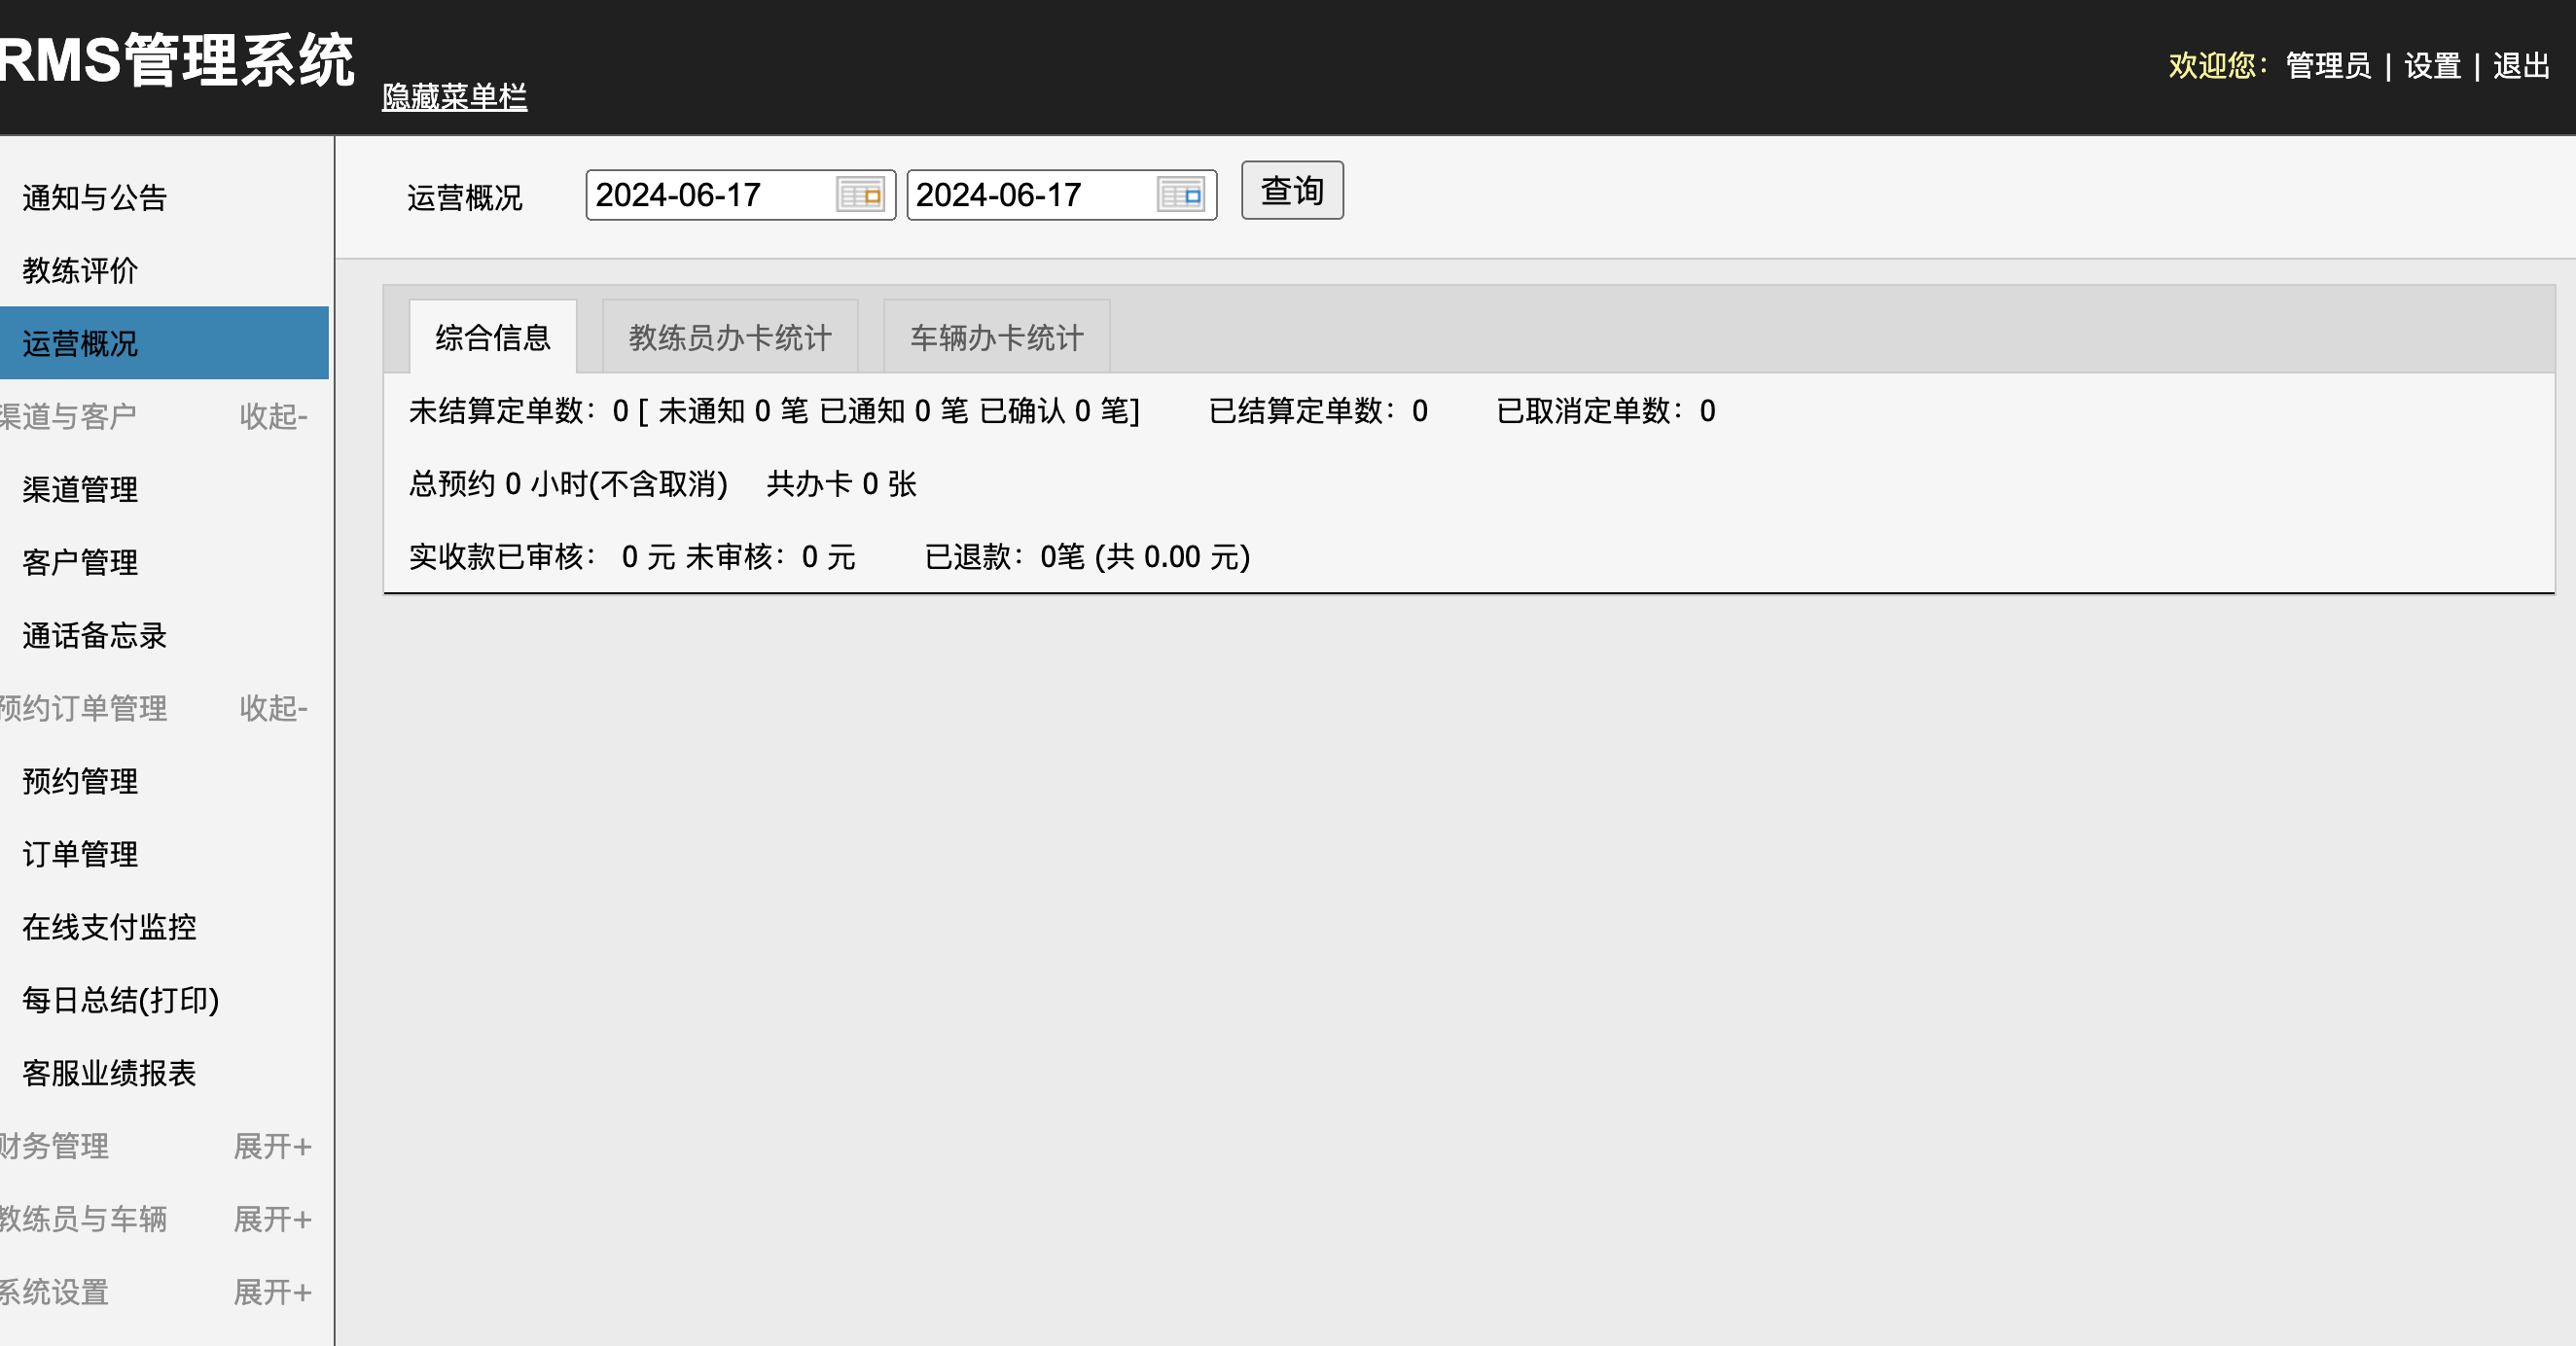Expand the 财务管理 menu section
Image resolution: width=2576 pixels, height=1346 pixels.
(x=272, y=1146)
